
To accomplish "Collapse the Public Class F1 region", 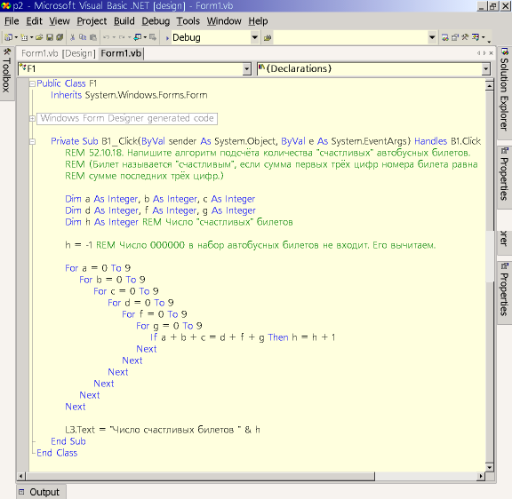I will 32,84.
